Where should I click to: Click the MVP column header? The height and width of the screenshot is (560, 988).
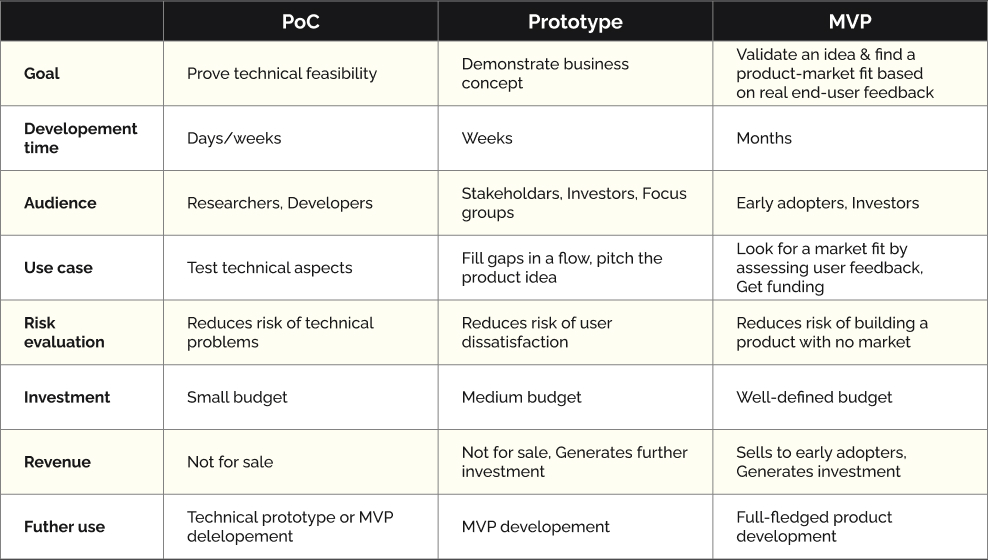click(850, 22)
